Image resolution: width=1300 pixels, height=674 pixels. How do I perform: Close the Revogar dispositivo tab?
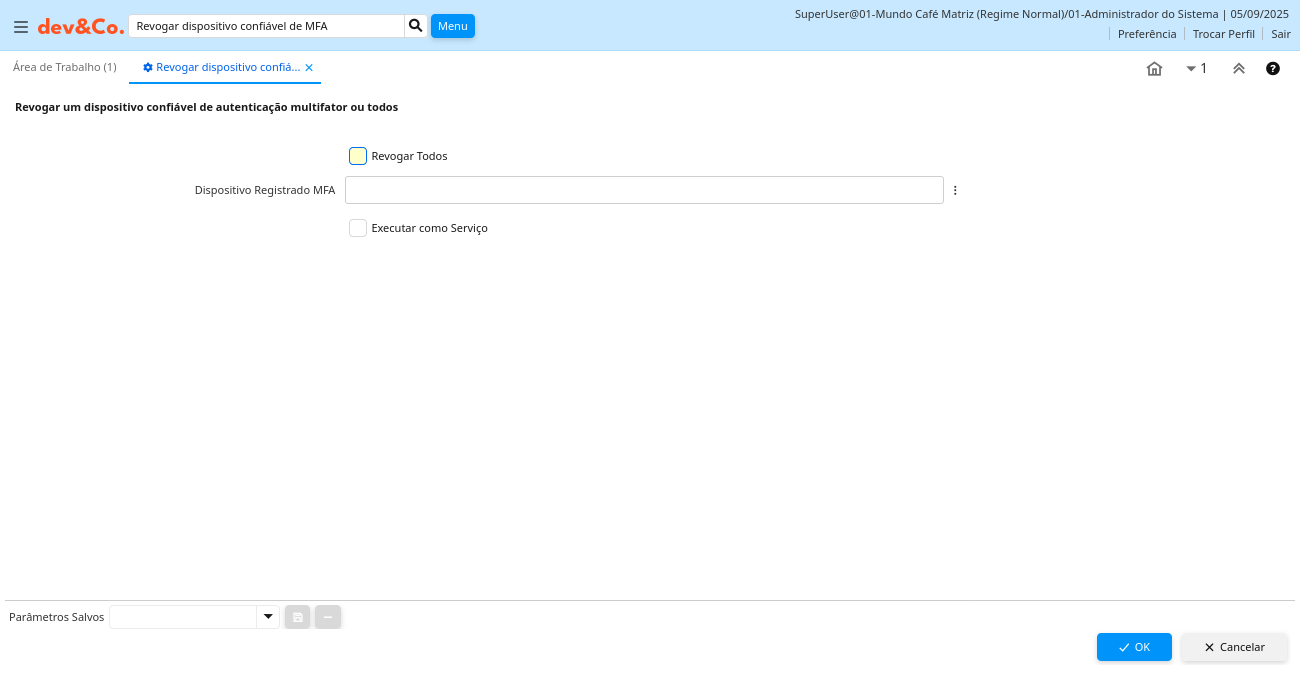309,68
